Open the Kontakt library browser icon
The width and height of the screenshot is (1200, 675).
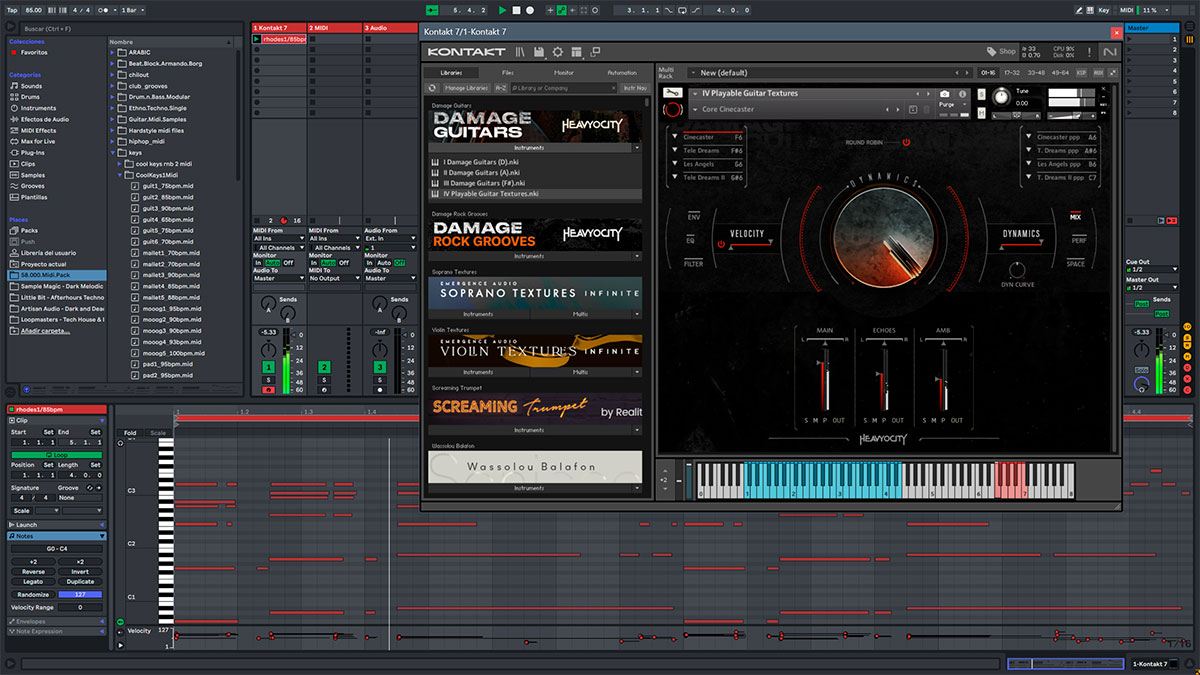521,52
